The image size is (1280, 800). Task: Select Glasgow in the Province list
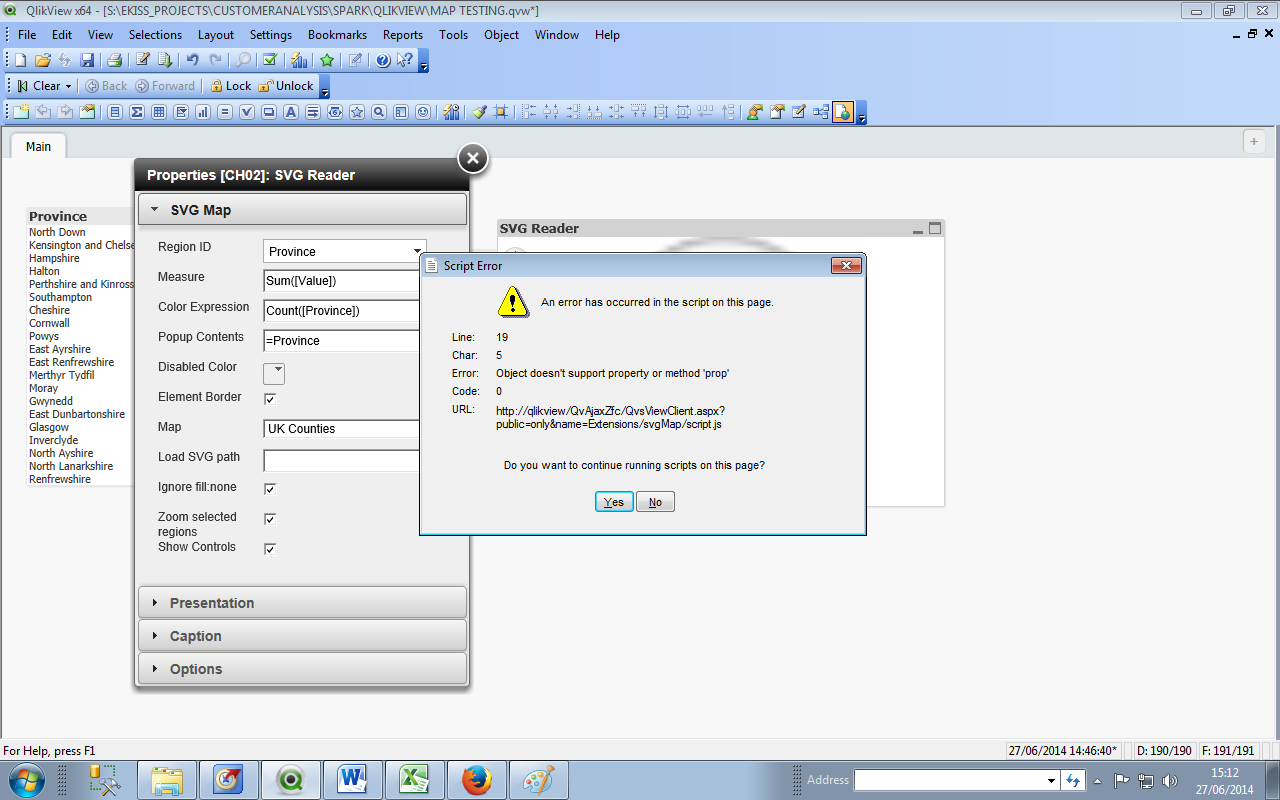click(49, 427)
